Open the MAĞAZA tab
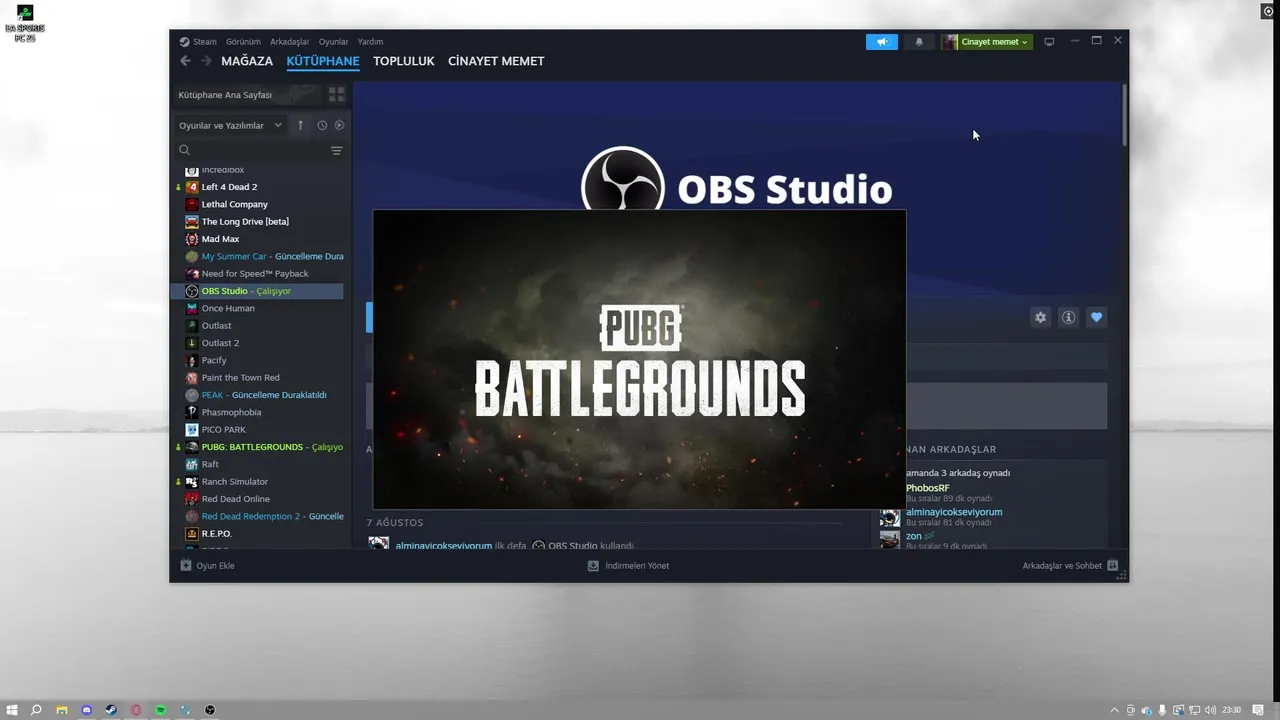This screenshot has height=720, width=1280. (x=247, y=61)
